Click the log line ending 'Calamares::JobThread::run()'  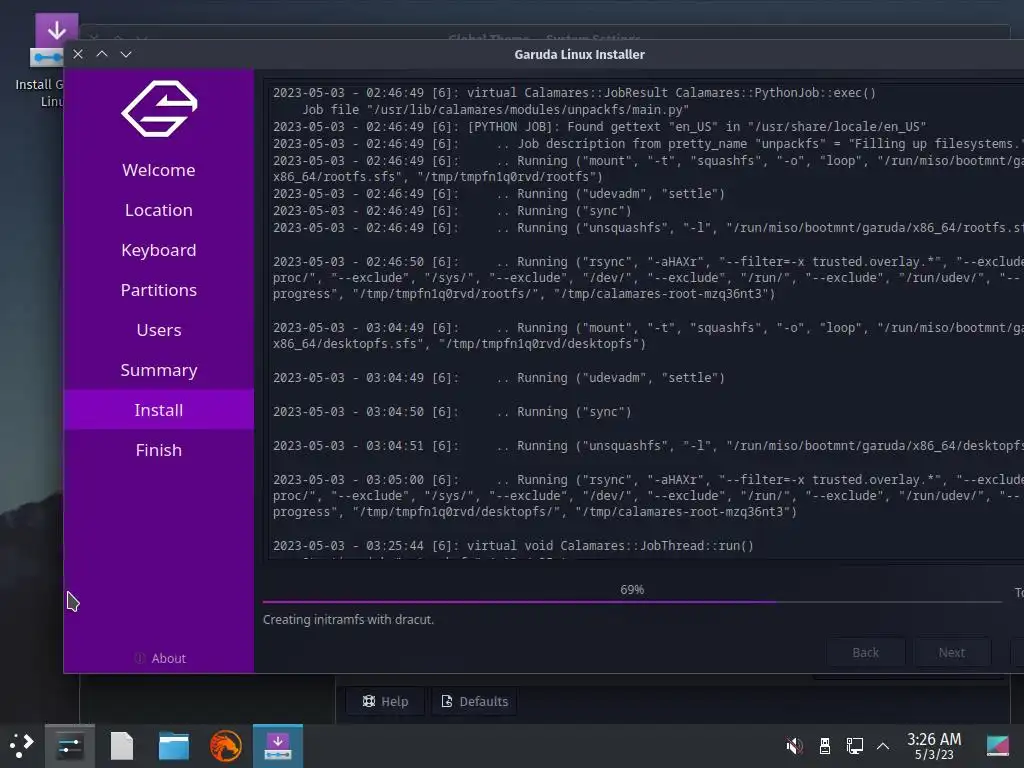click(513, 545)
